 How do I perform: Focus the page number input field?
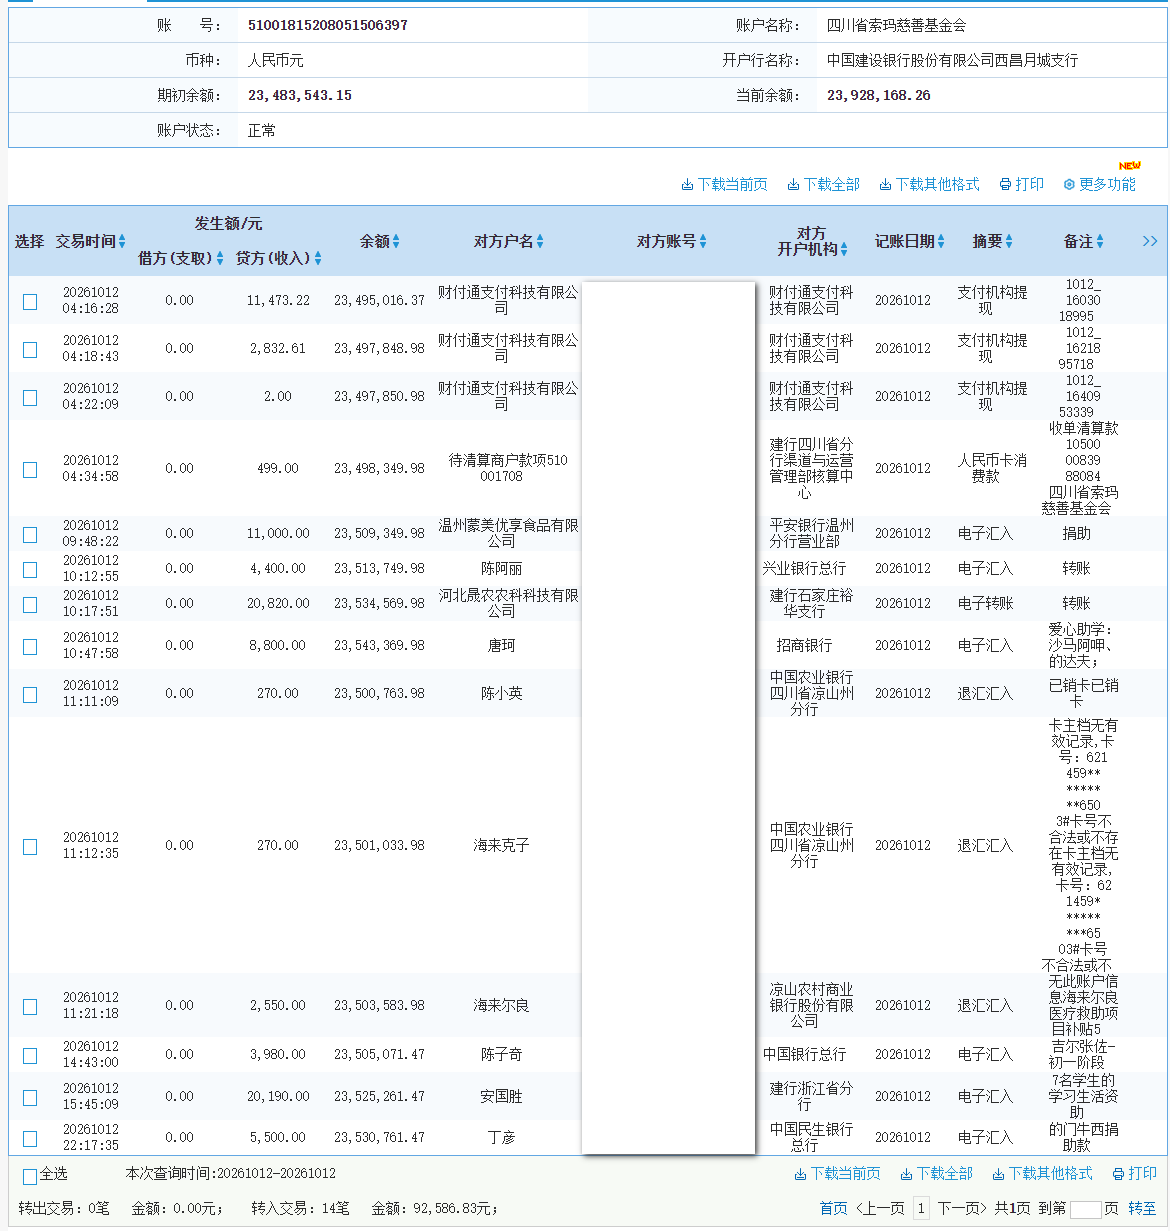(x=1085, y=1209)
